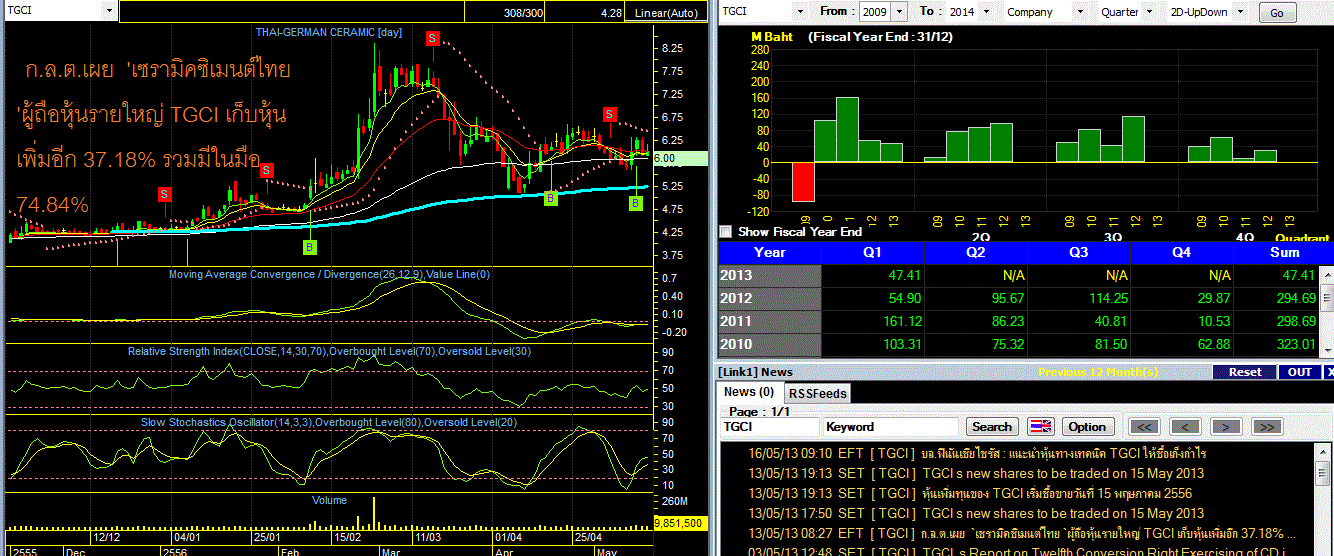The width and height of the screenshot is (1334, 556).
Task: Click the red S sell marker at chart peak
Action: tap(432, 37)
